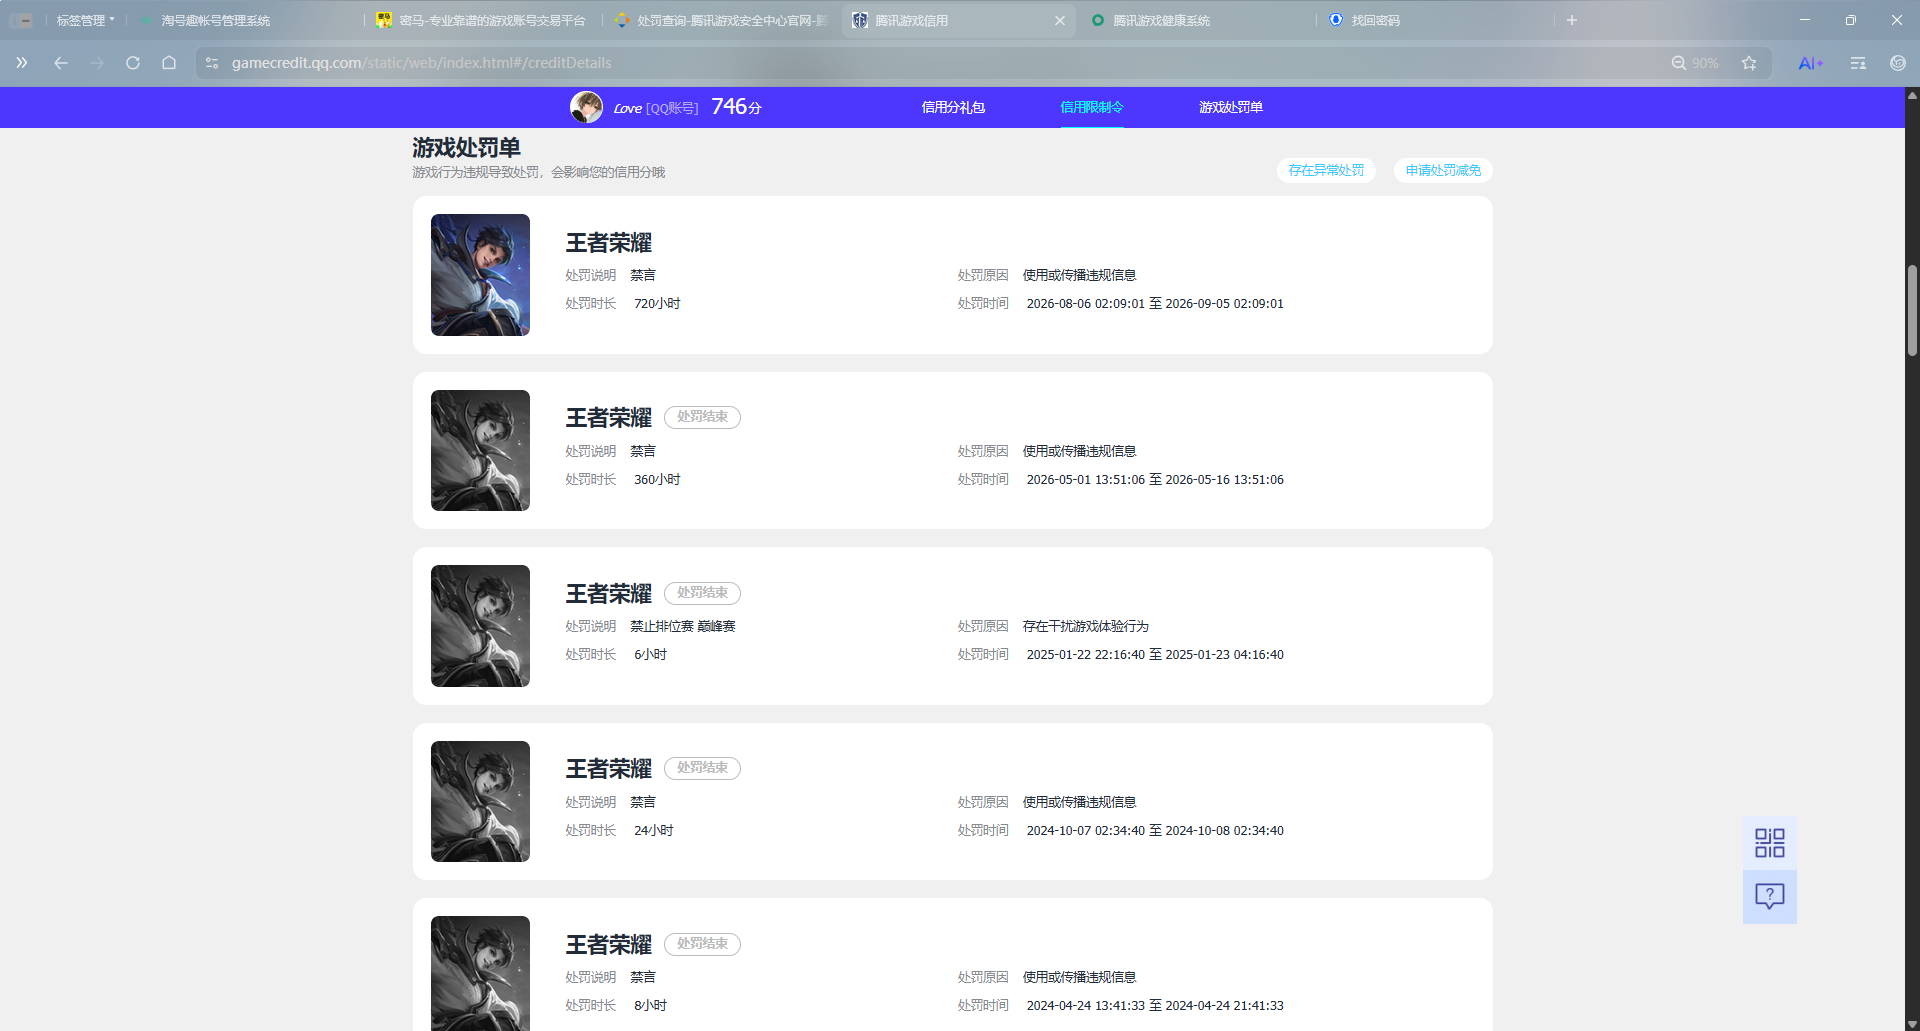Click the time range starting 2026-08-06 02:09:01
The image size is (1920, 1031).
pyautogui.click(x=1155, y=304)
